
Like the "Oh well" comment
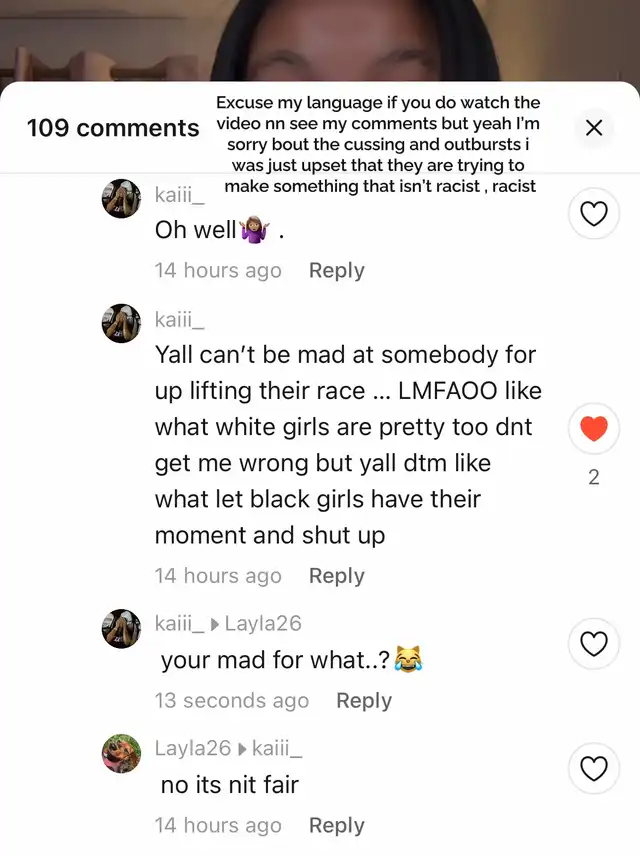pos(594,213)
